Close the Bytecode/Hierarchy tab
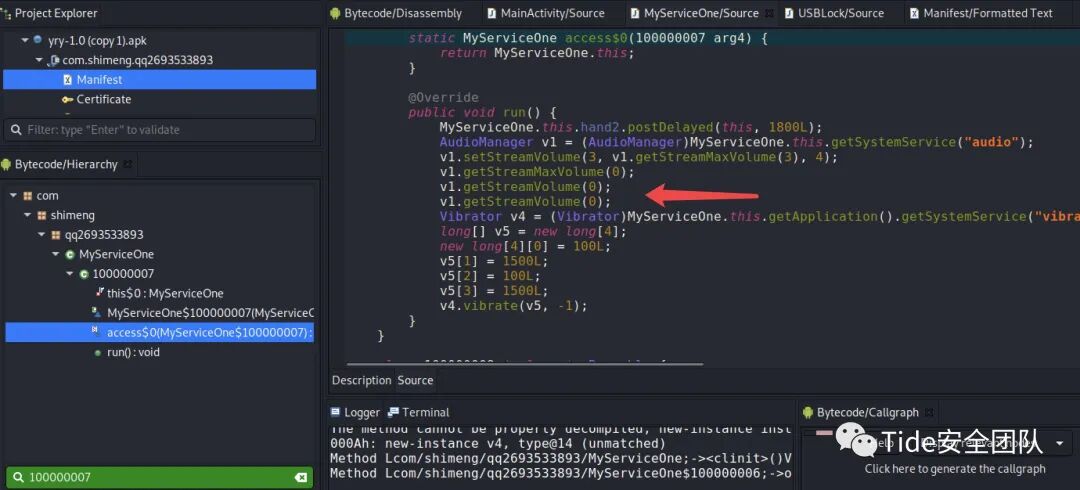 point(127,164)
